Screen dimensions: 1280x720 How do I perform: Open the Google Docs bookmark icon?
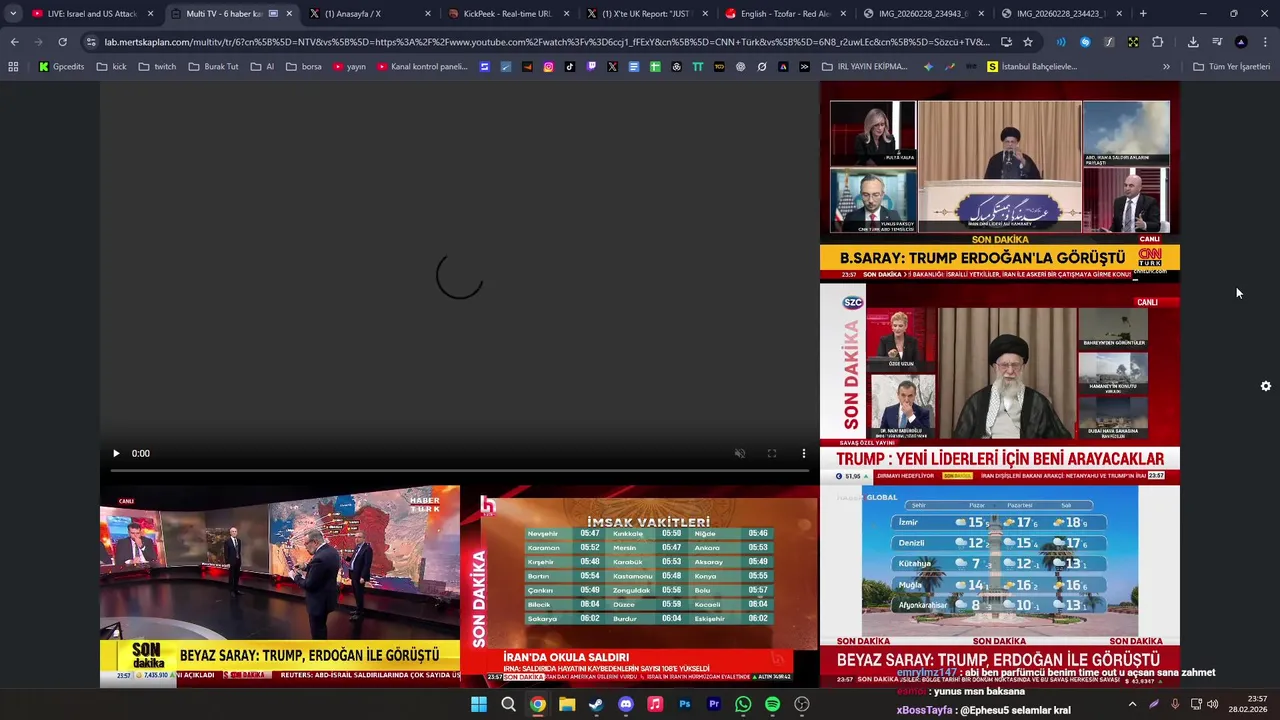(634, 67)
